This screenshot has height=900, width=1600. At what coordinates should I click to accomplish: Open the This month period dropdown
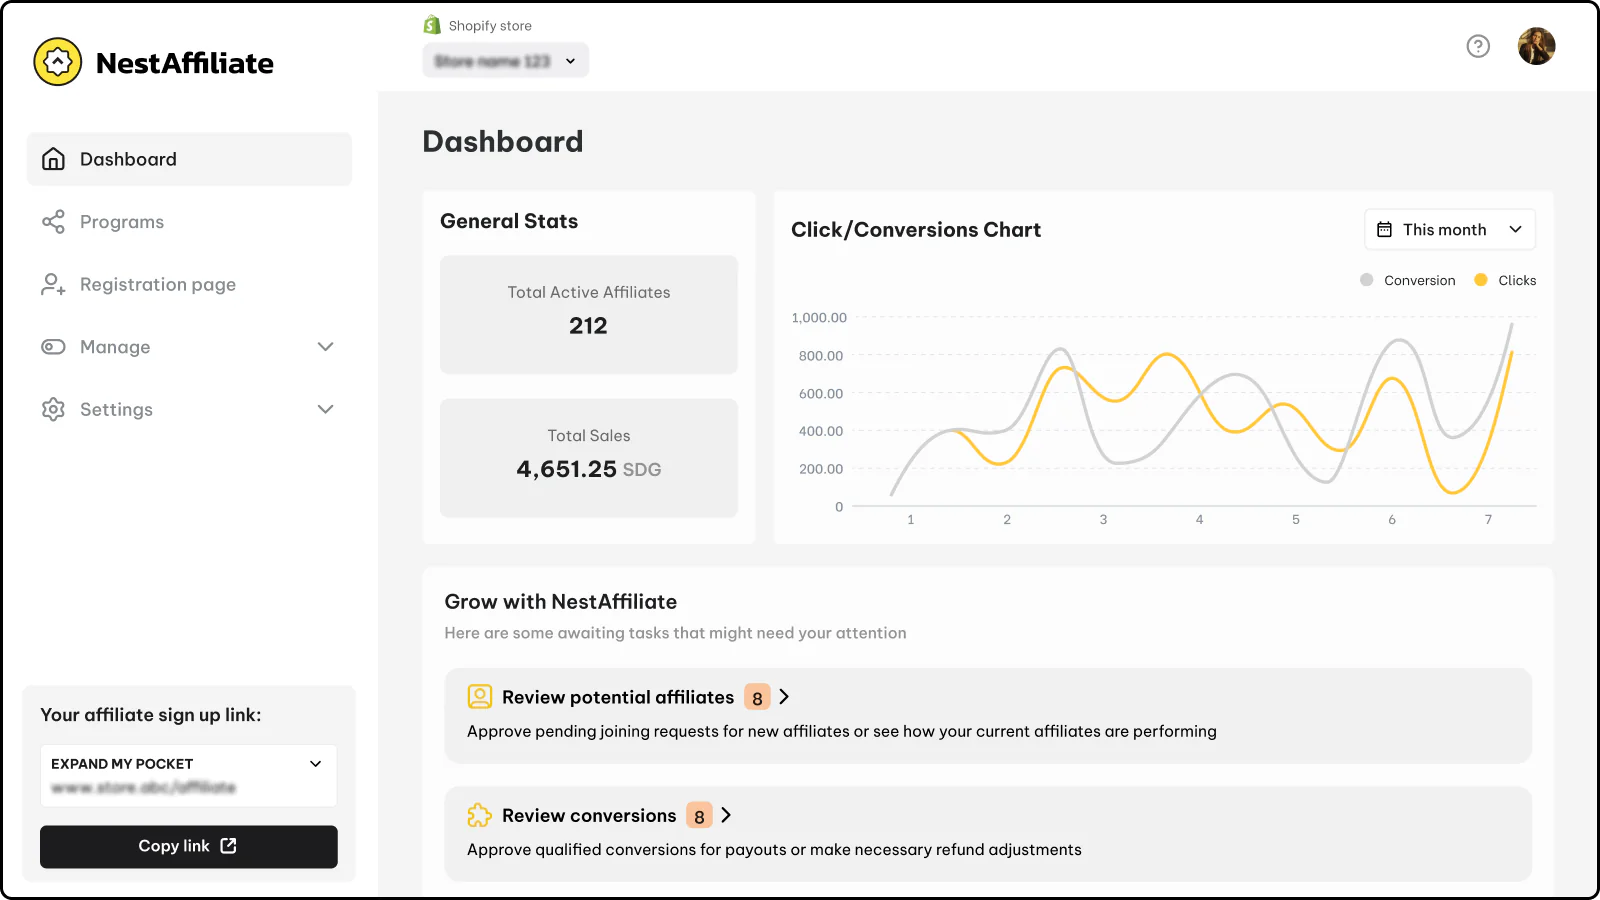1450,230
